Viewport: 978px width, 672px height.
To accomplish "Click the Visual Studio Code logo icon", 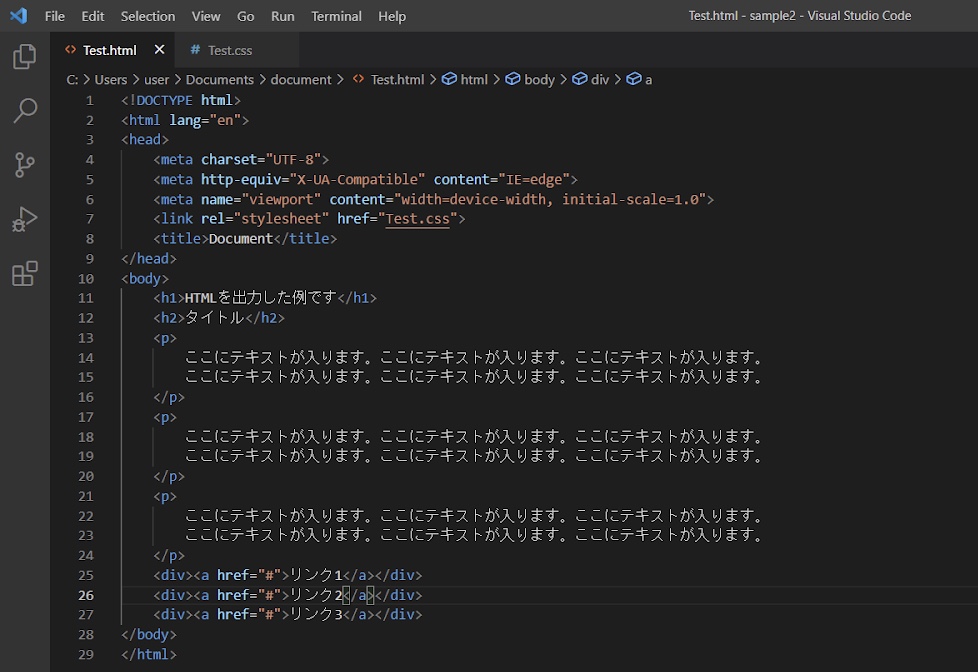I will (x=18, y=16).
